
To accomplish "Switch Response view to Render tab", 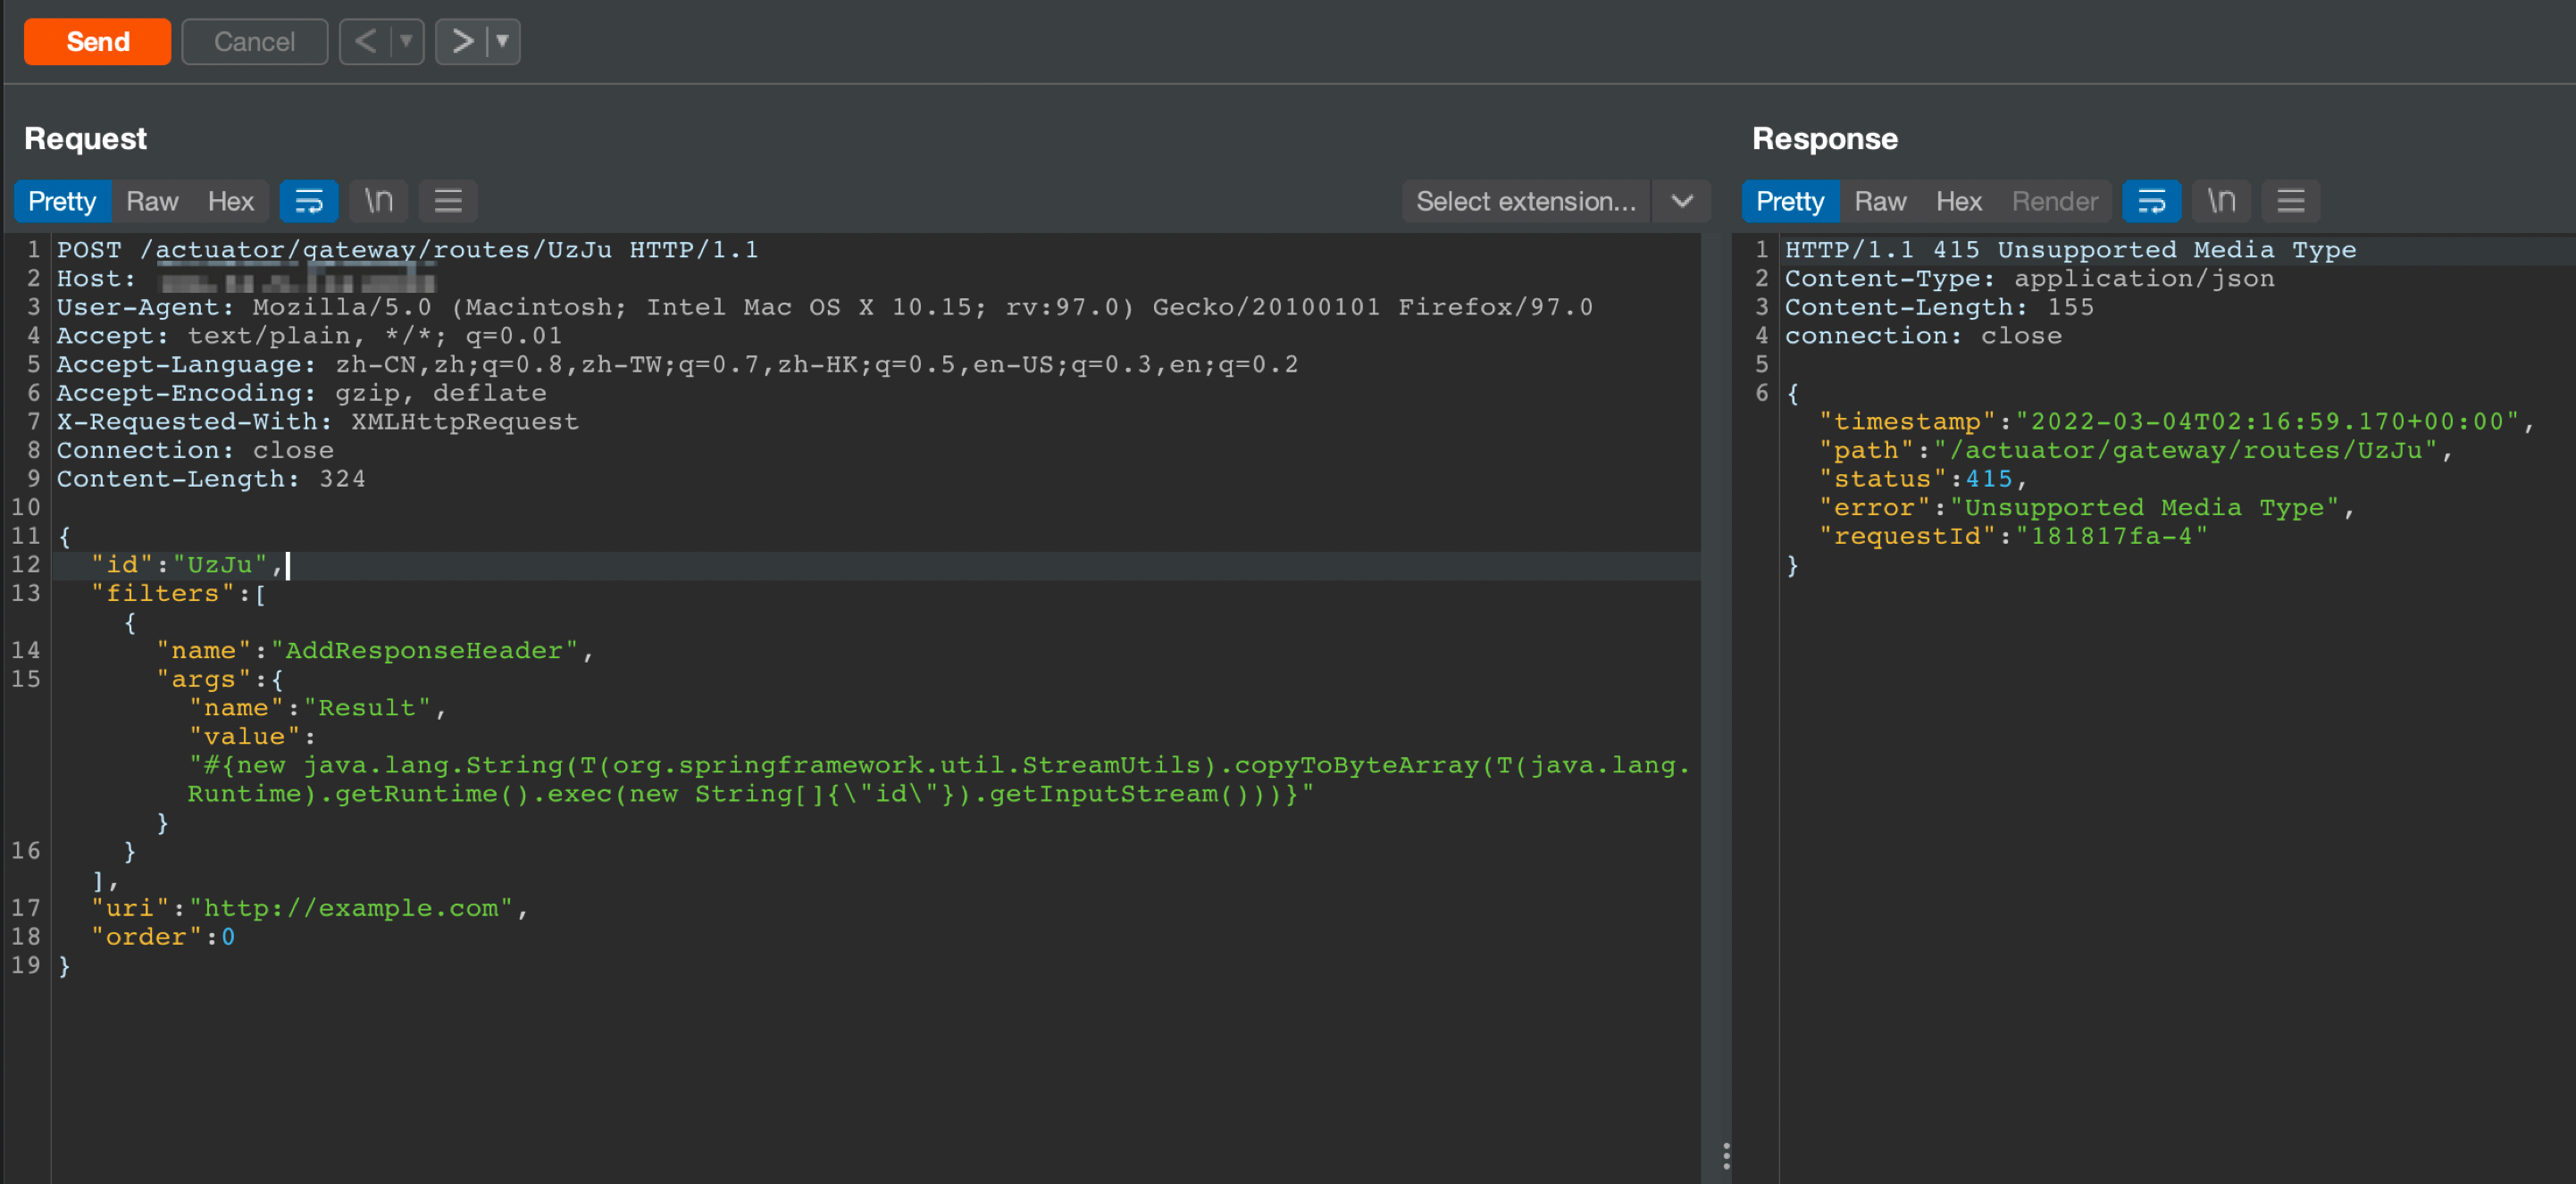I will (x=2055, y=201).
